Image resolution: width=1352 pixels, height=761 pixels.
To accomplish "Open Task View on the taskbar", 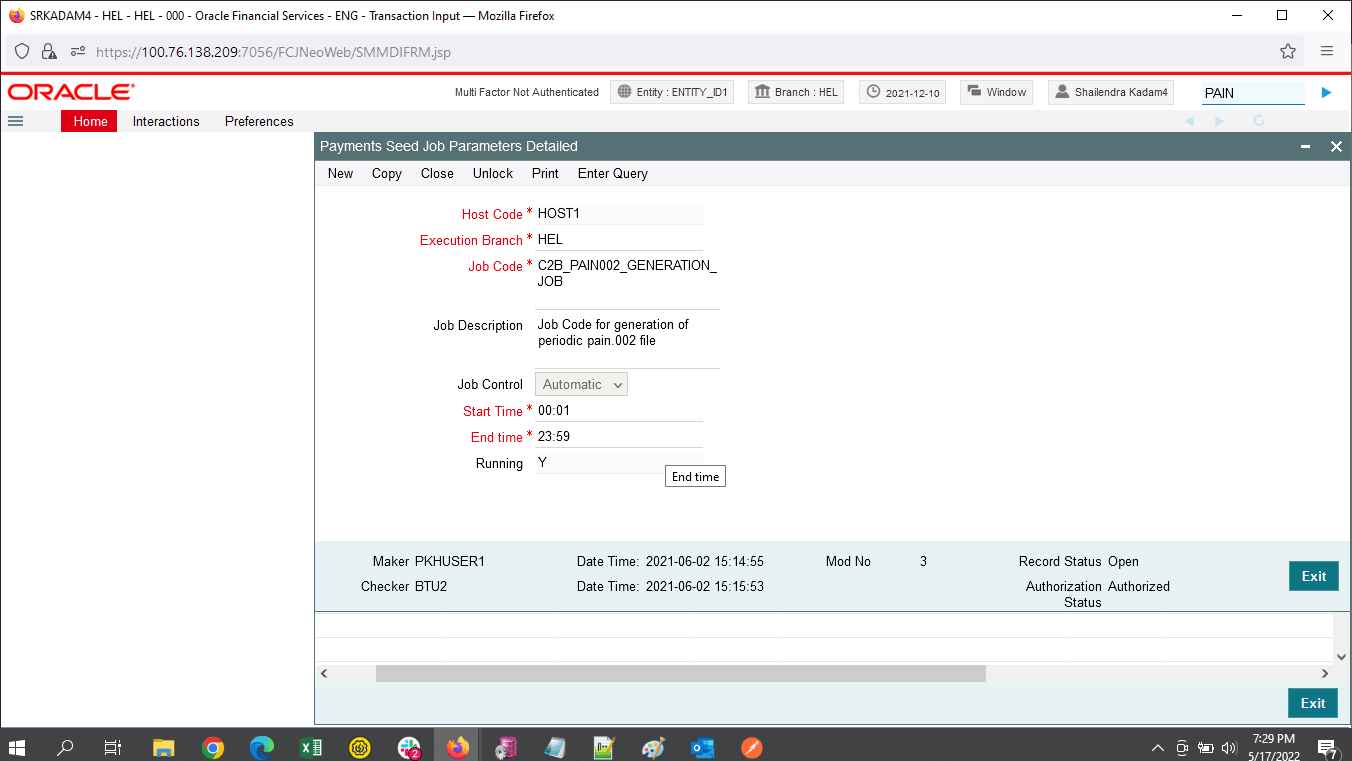I will [113, 747].
